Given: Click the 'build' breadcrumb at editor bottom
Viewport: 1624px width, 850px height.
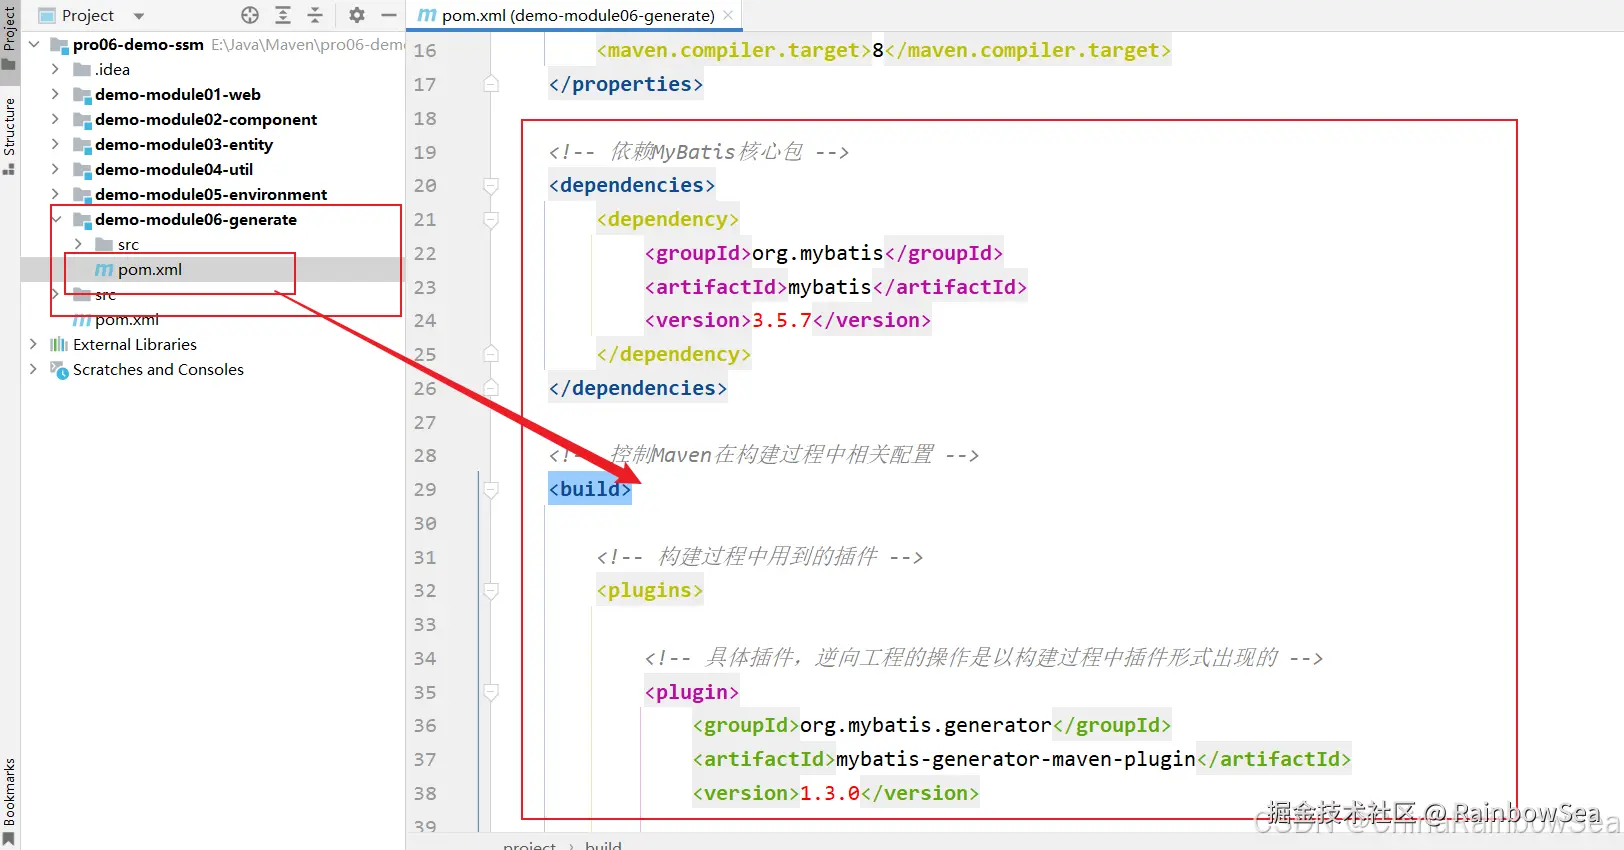Looking at the screenshot, I should pos(603,845).
